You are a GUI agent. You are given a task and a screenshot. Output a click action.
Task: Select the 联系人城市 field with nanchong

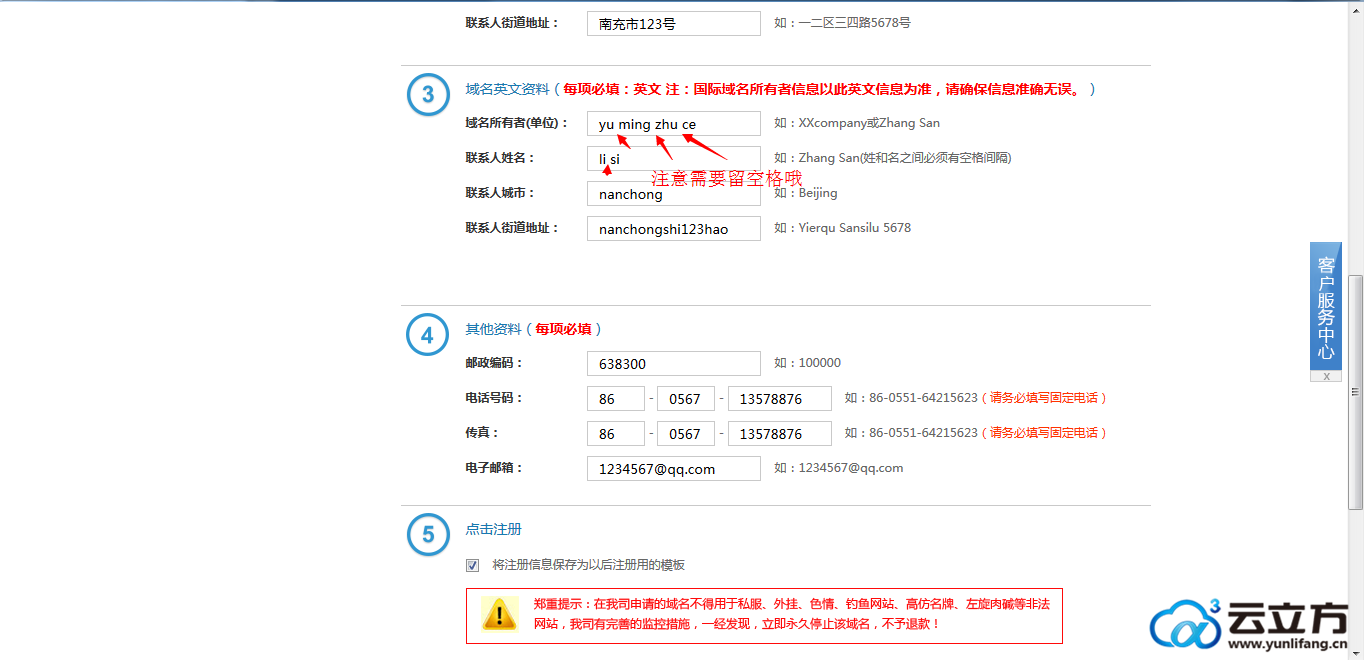pos(673,194)
